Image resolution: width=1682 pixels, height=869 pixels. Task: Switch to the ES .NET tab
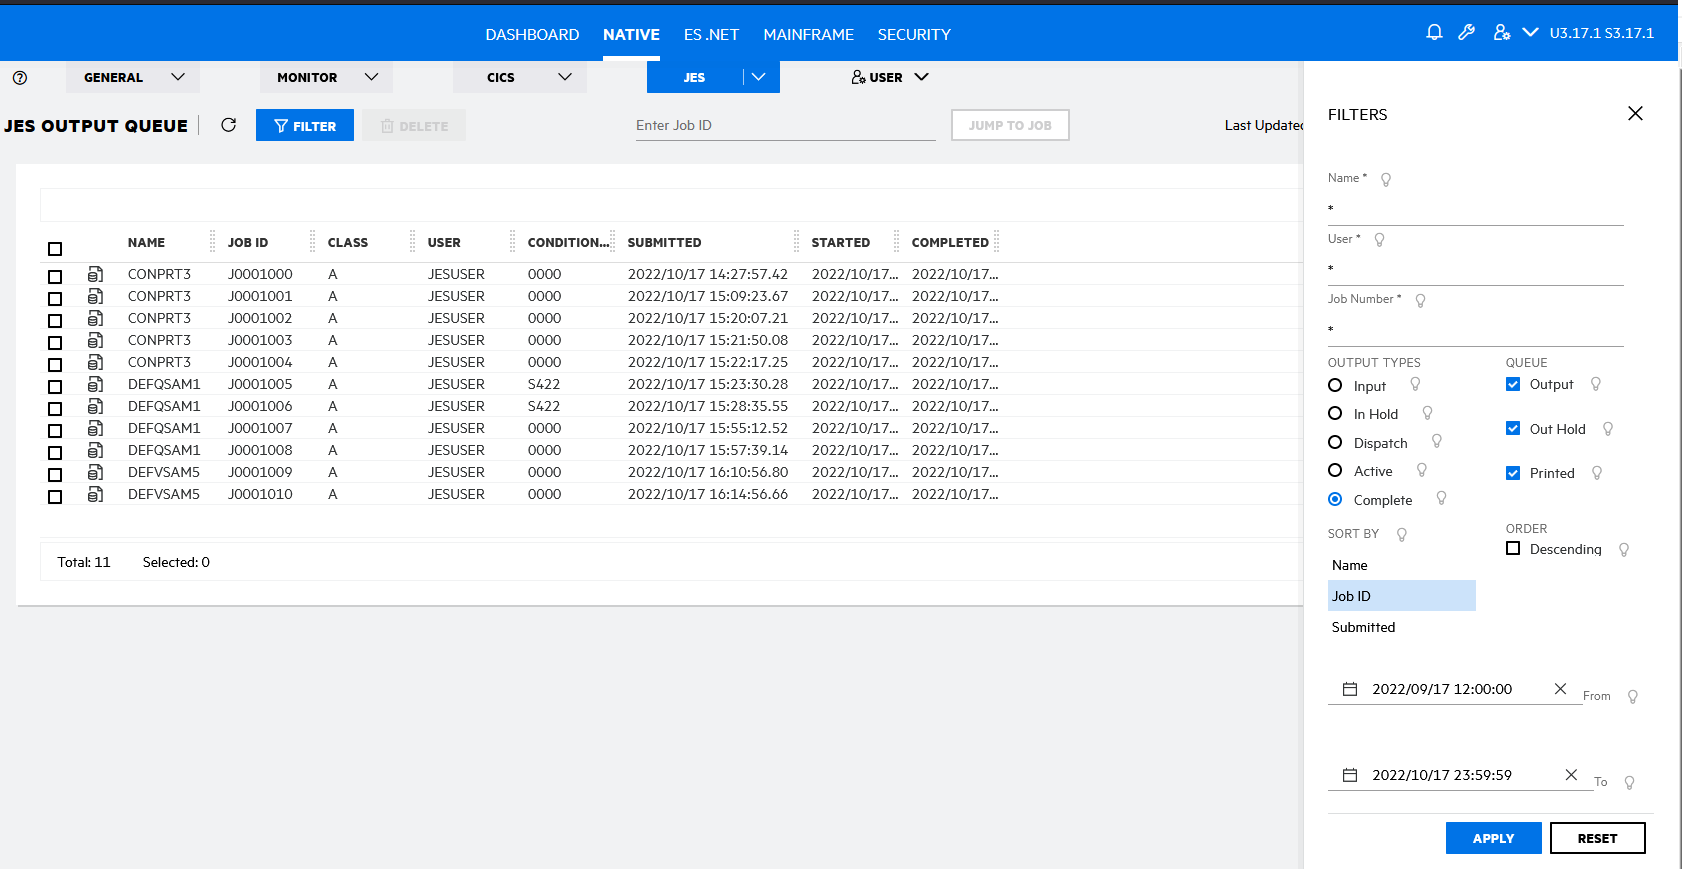711,34
